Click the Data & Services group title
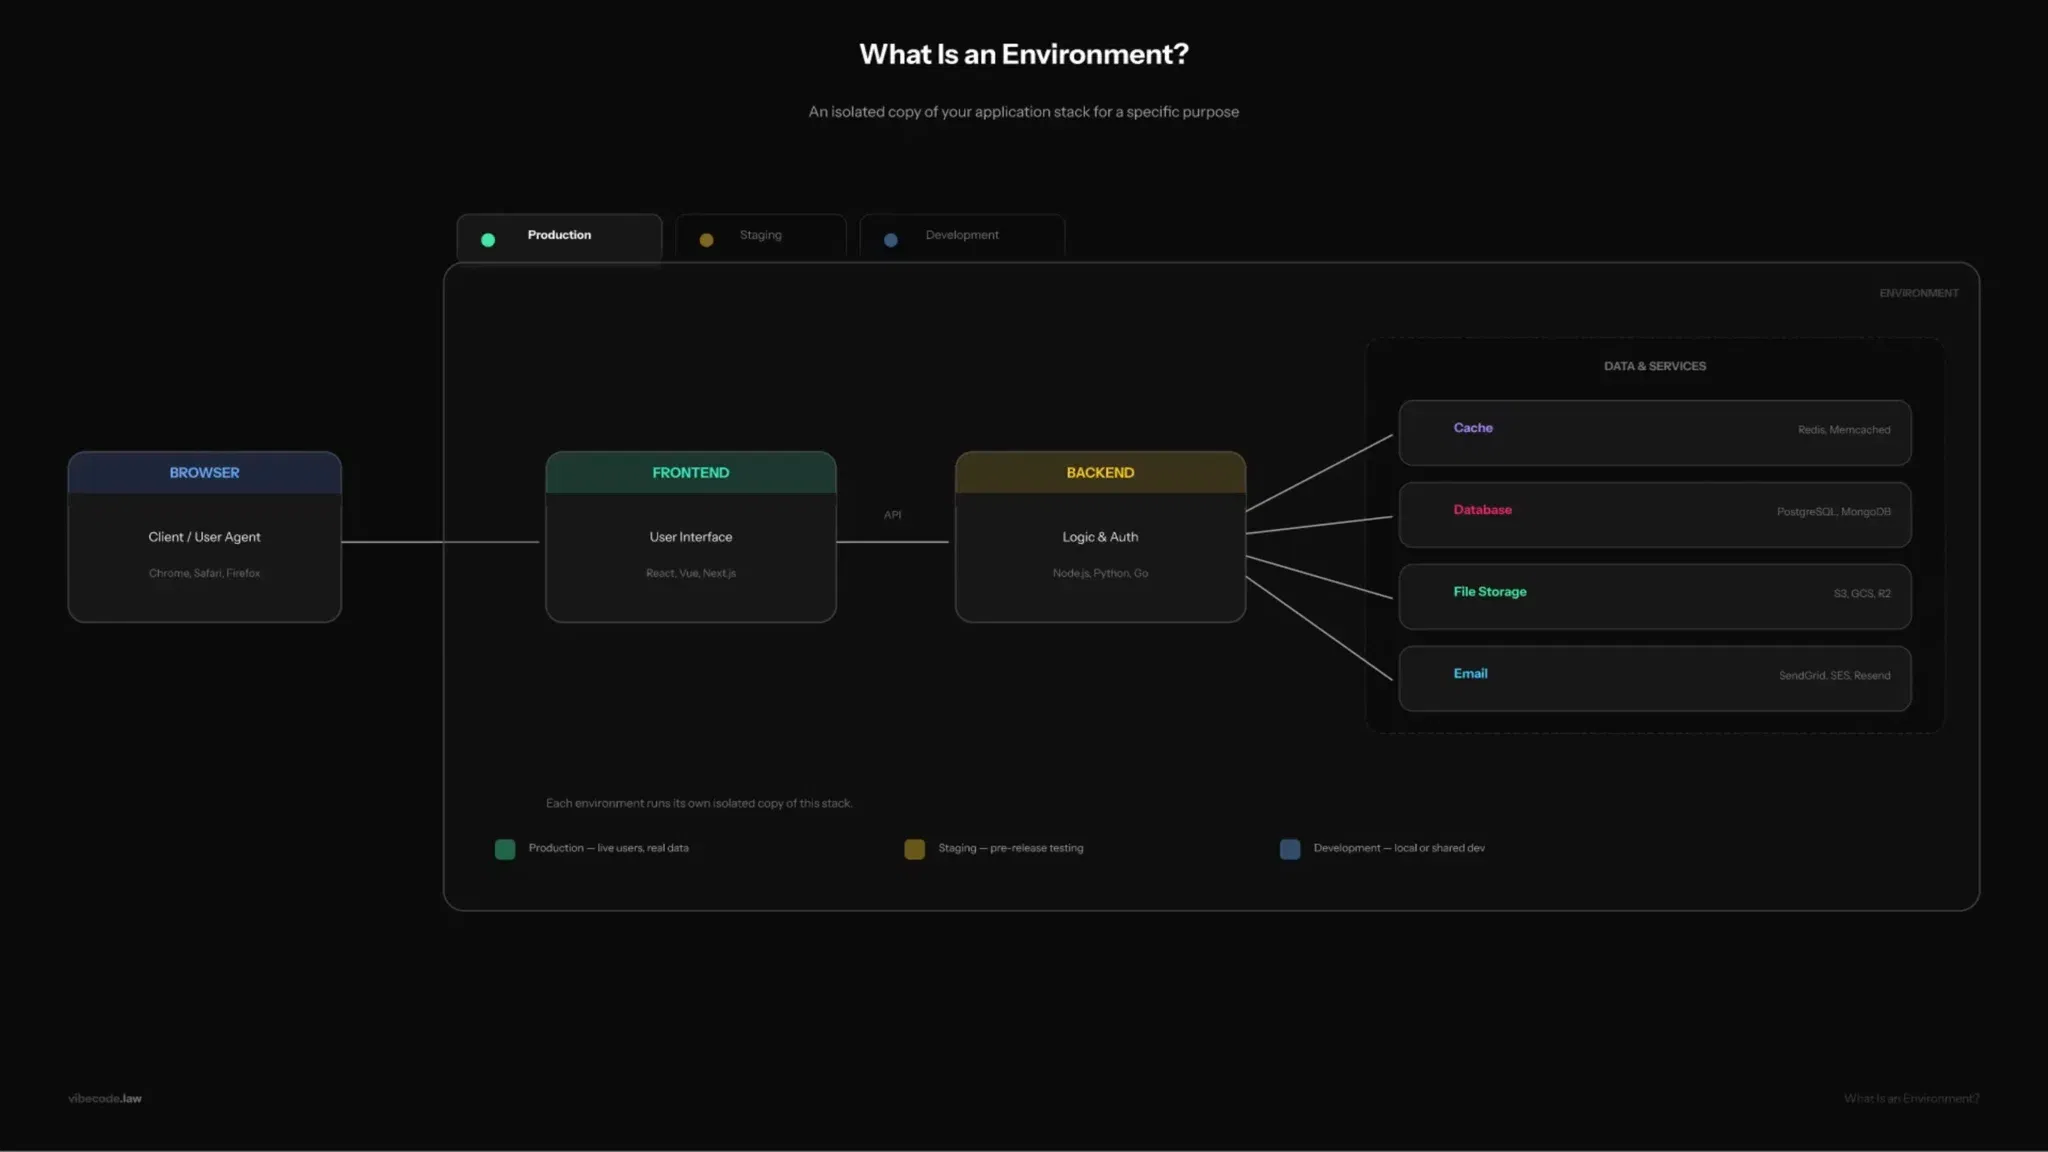 coord(1654,366)
